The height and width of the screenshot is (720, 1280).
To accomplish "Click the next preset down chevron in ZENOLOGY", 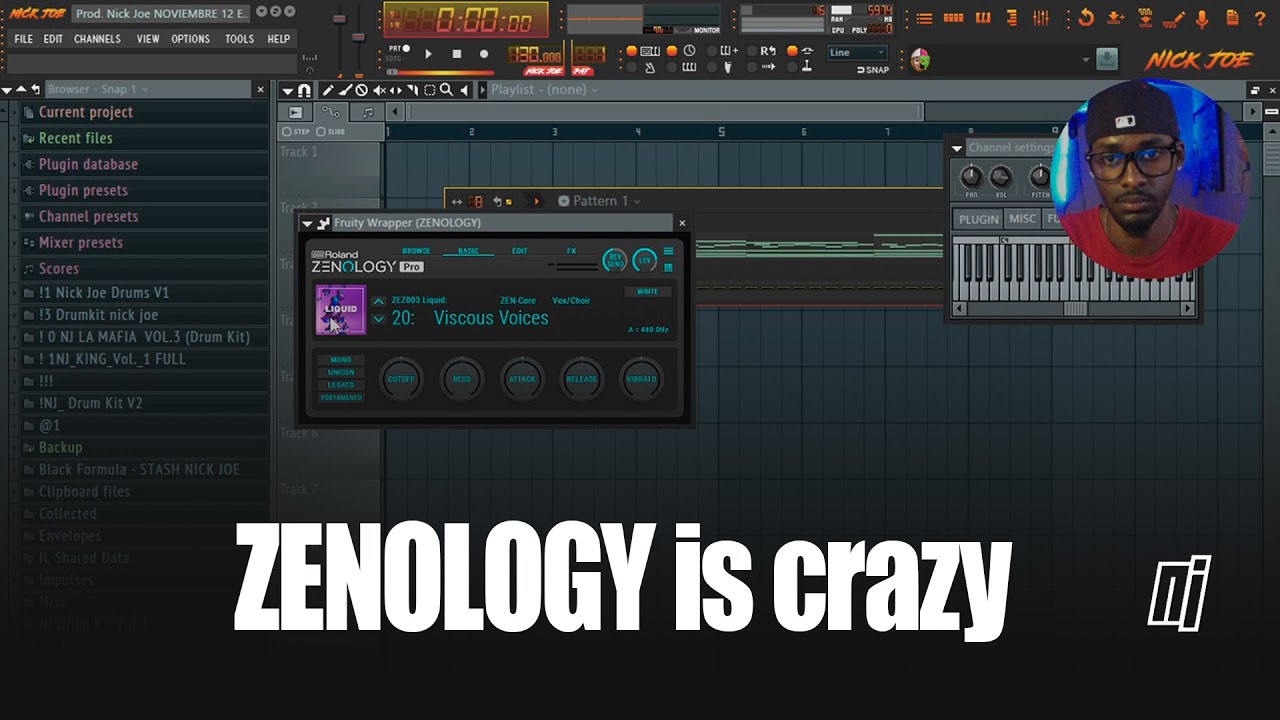I will [x=378, y=319].
